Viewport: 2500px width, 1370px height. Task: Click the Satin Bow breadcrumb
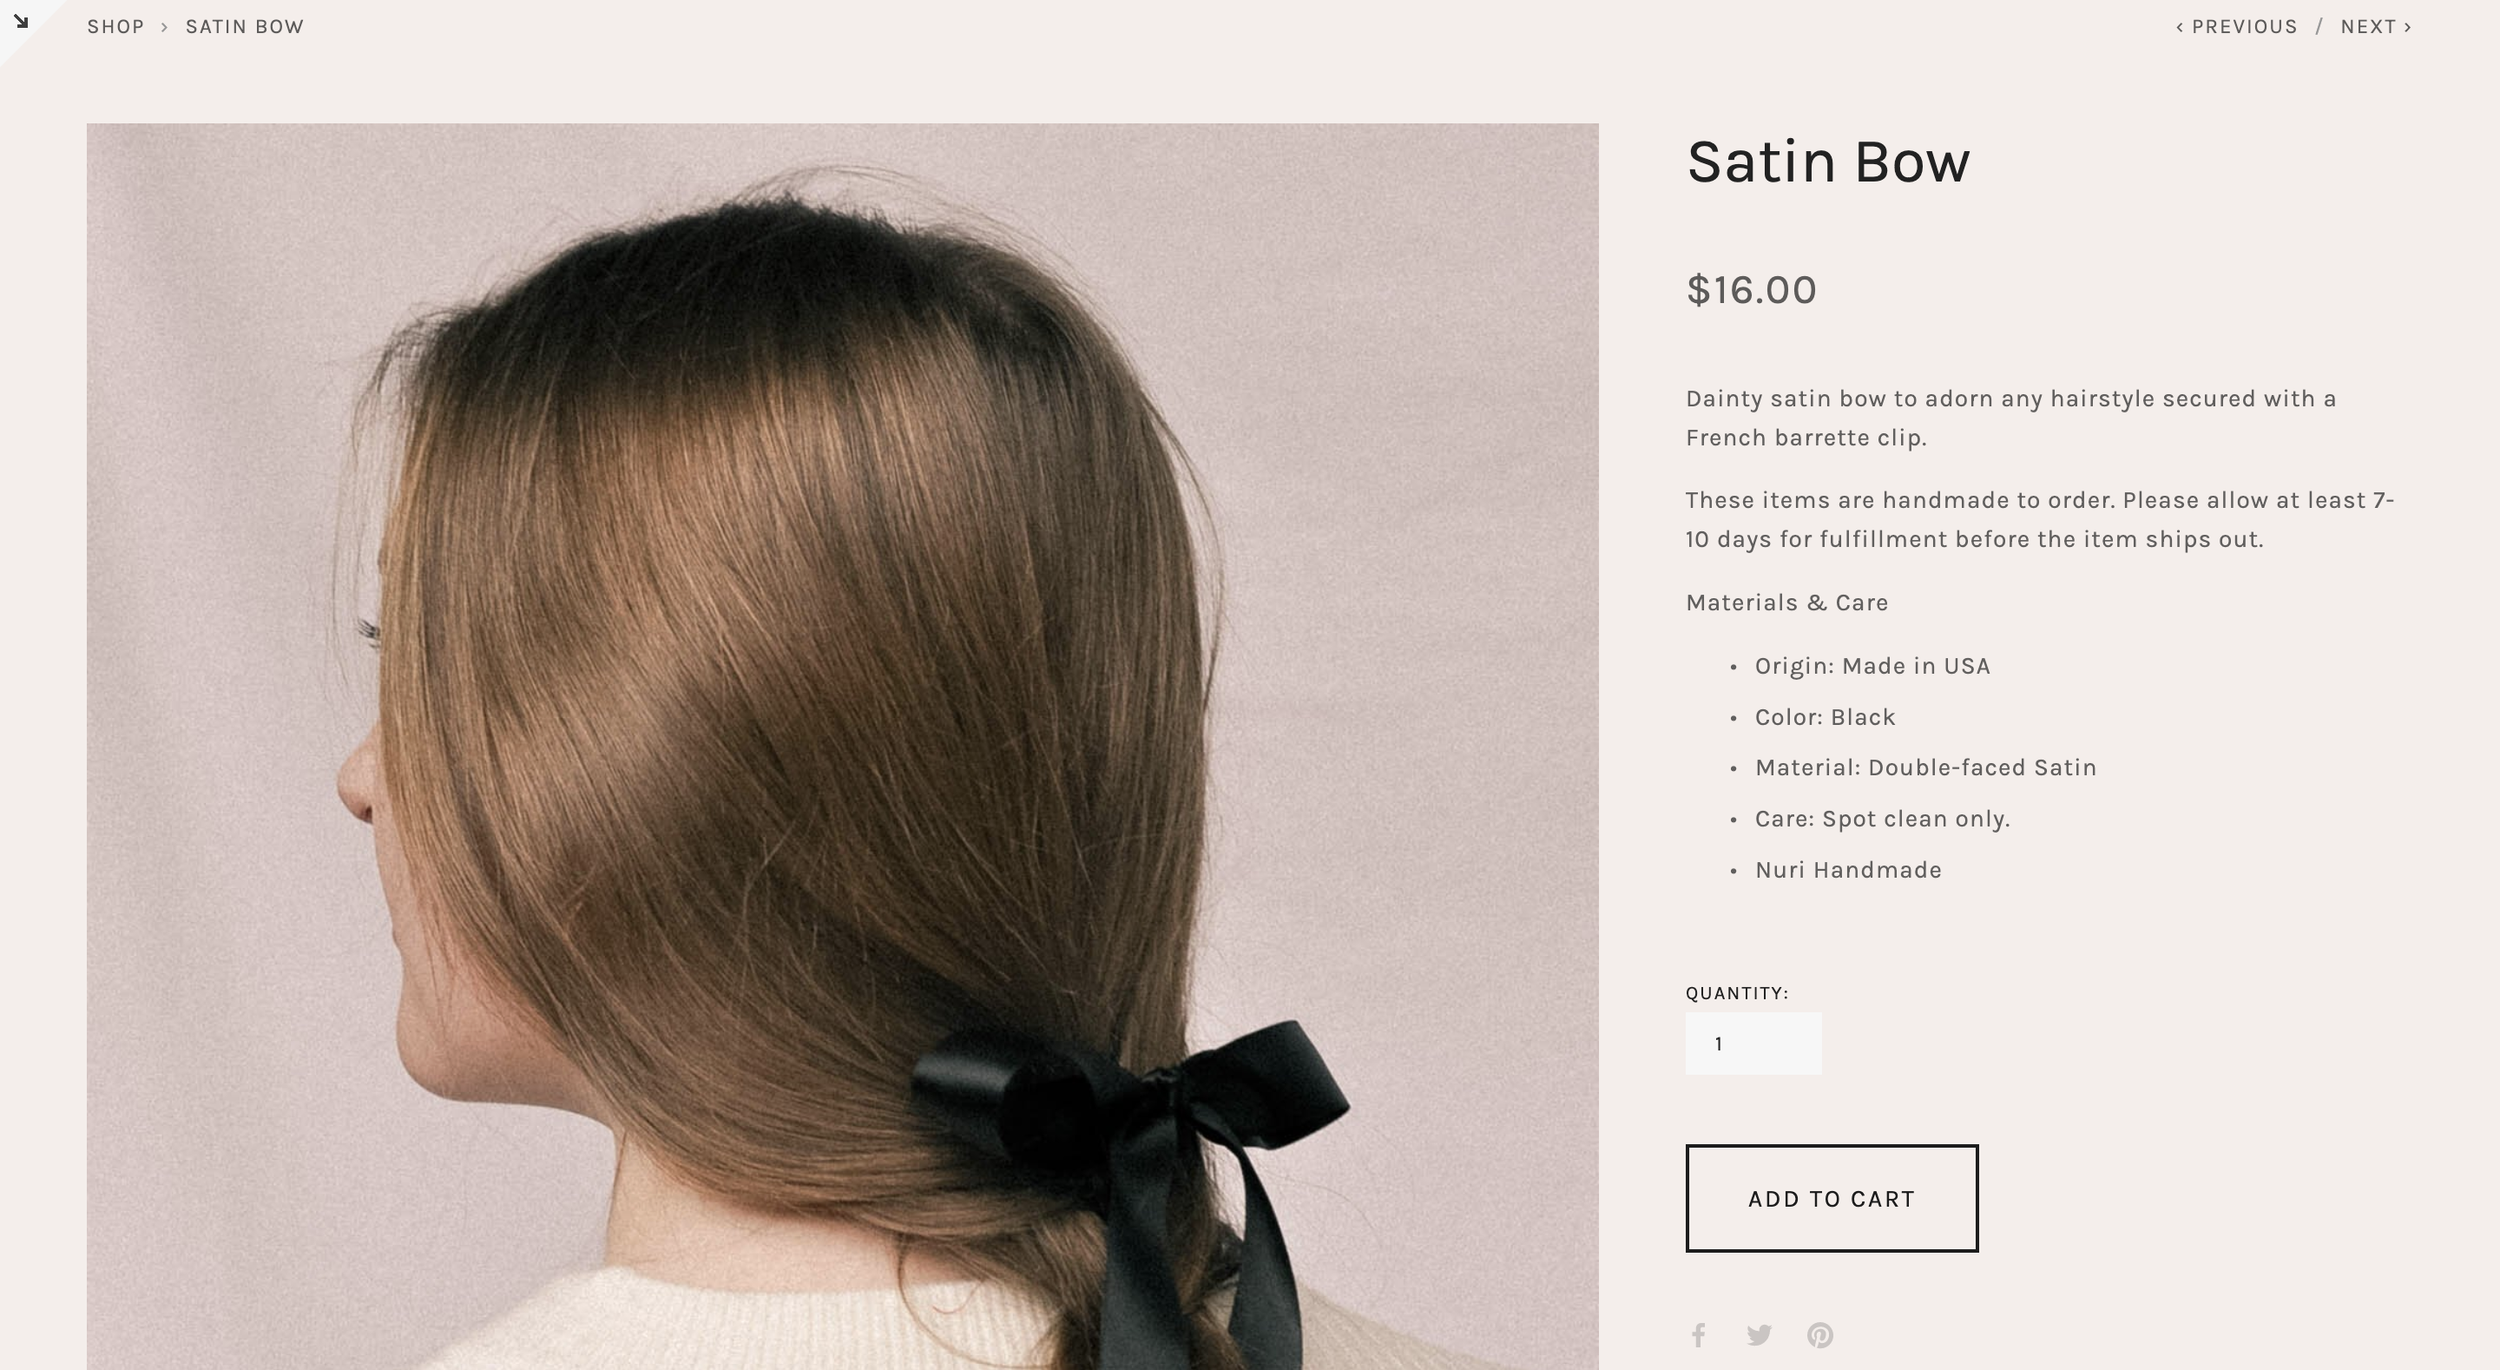click(245, 27)
